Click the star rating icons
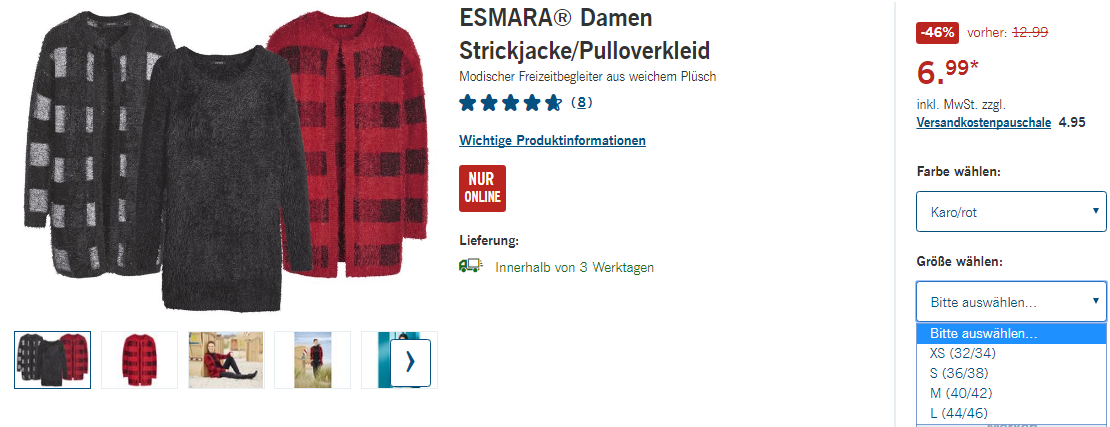 point(510,103)
